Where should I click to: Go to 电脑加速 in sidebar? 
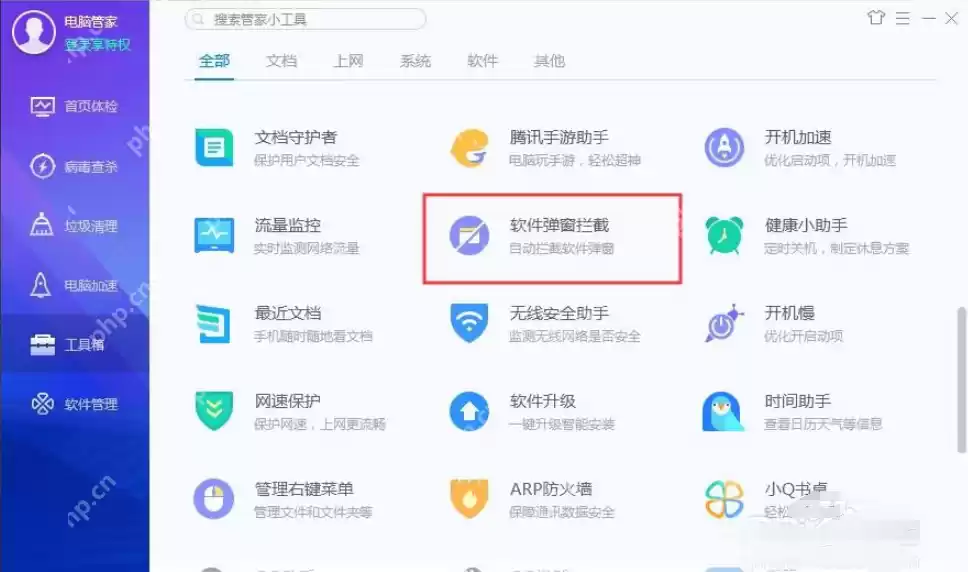[x=75, y=286]
